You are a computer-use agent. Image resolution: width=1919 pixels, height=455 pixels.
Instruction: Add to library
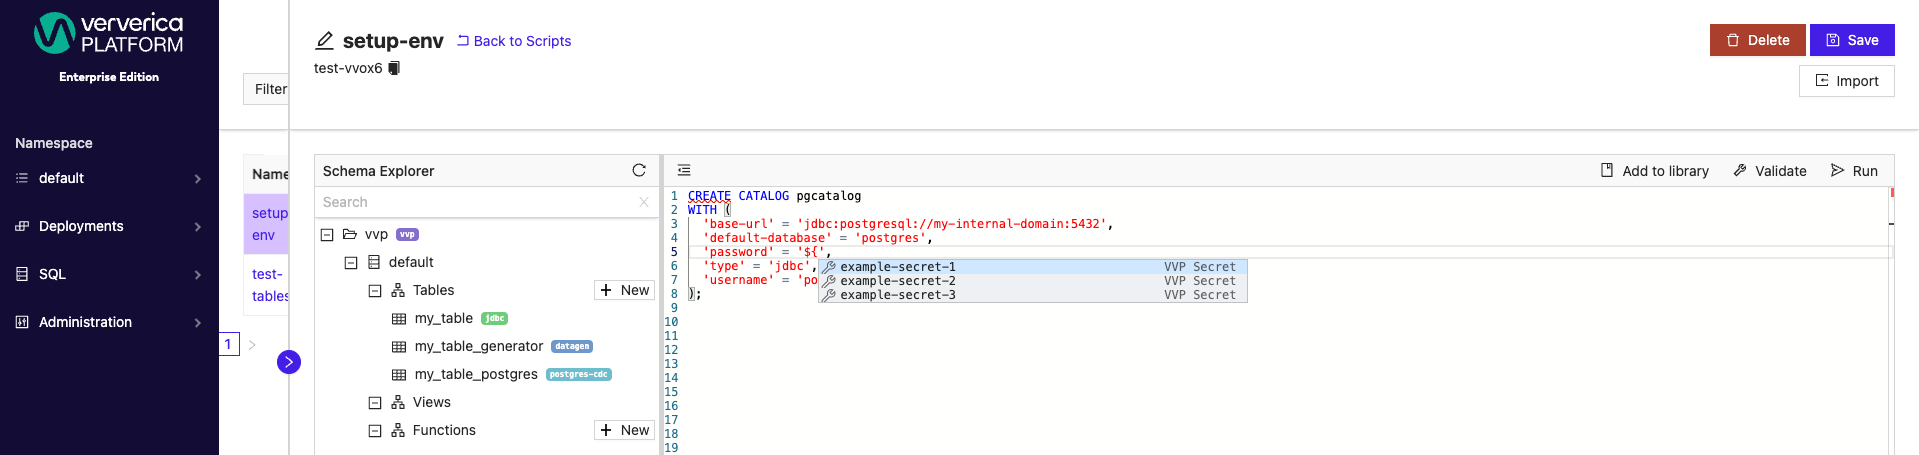(x=1655, y=171)
